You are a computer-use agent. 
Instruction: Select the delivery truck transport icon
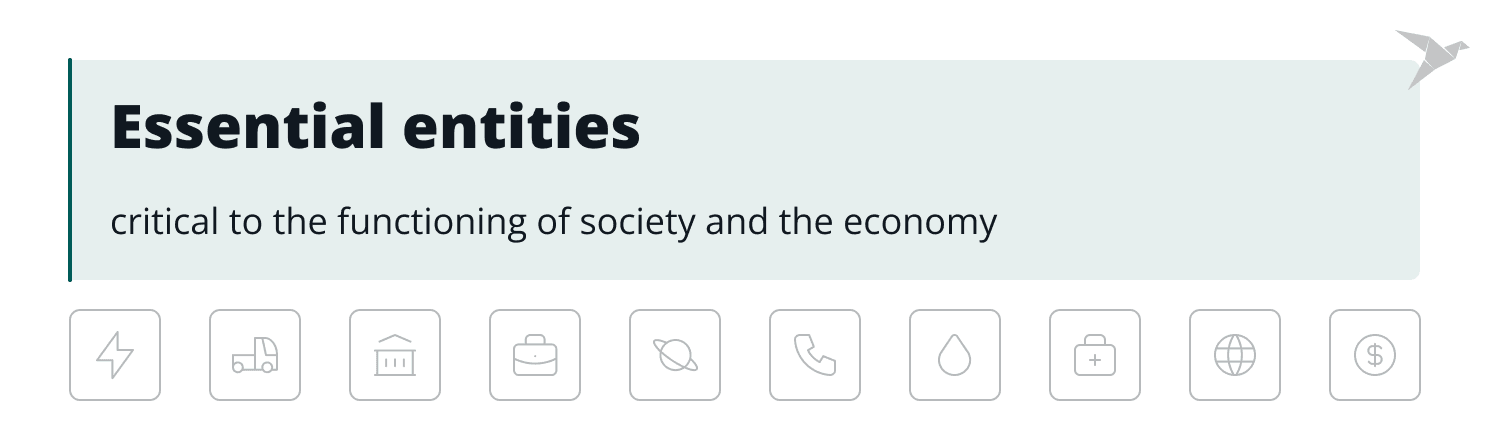(255, 355)
